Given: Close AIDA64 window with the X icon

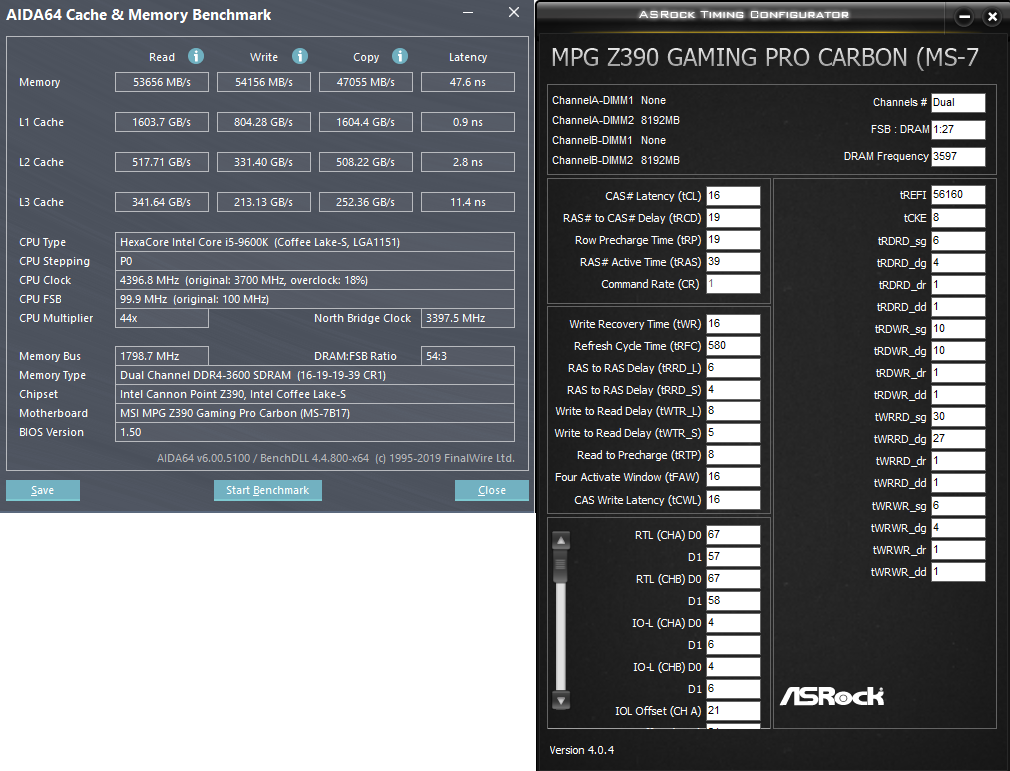Looking at the screenshot, I should click(x=513, y=12).
